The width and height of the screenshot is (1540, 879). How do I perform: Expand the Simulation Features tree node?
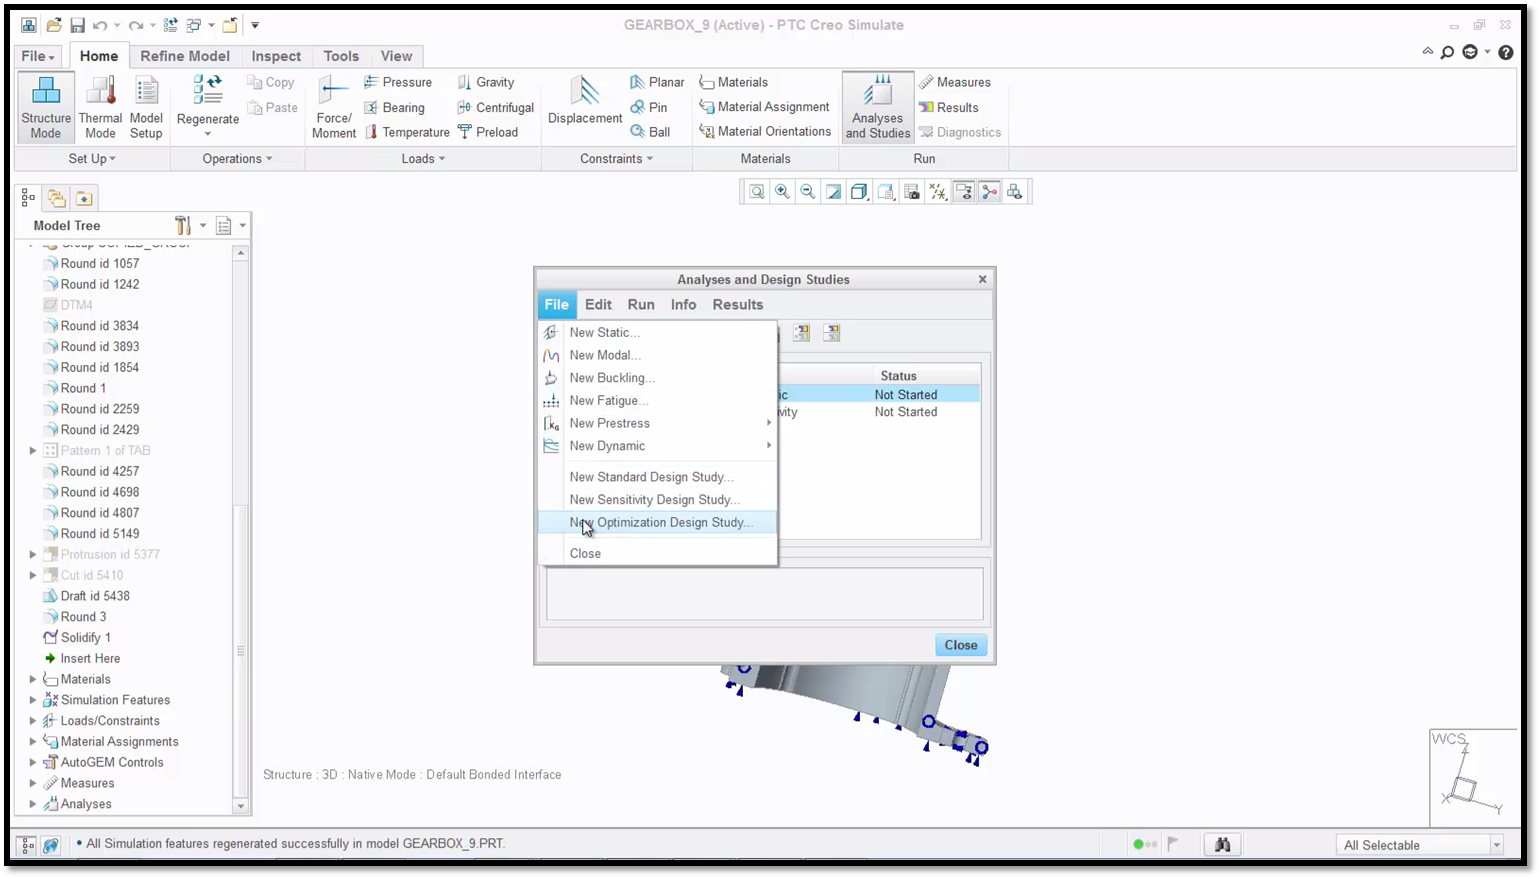[33, 700]
